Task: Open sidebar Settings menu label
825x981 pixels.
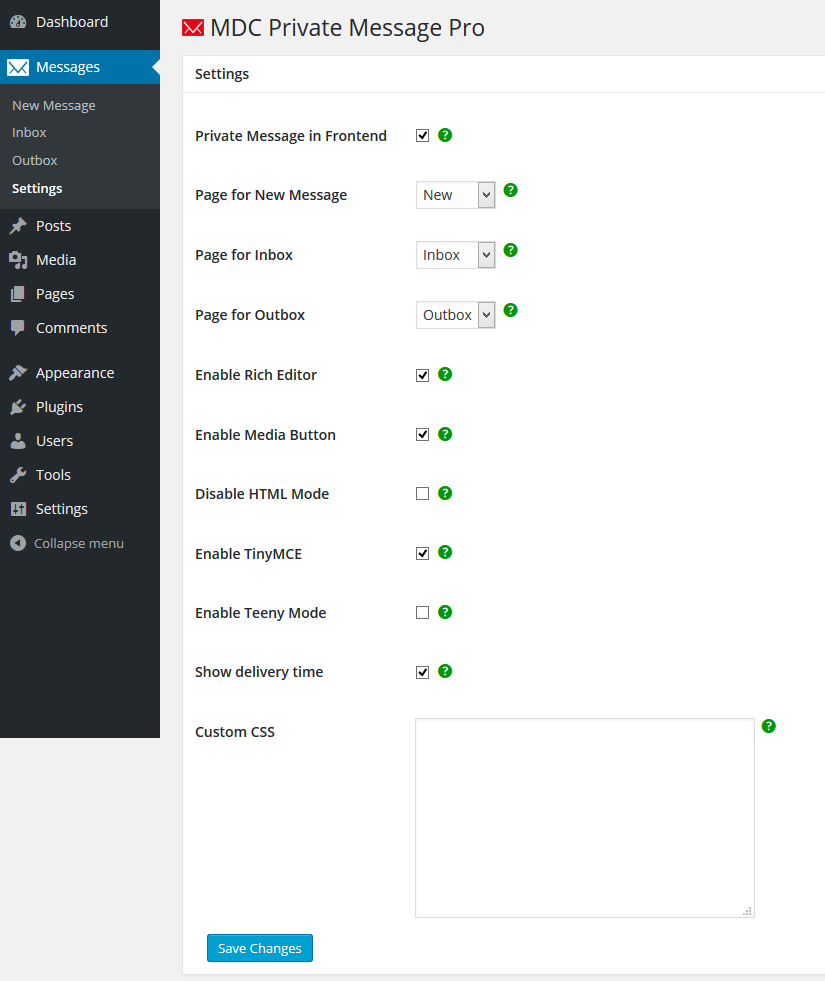Action: [61, 509]
